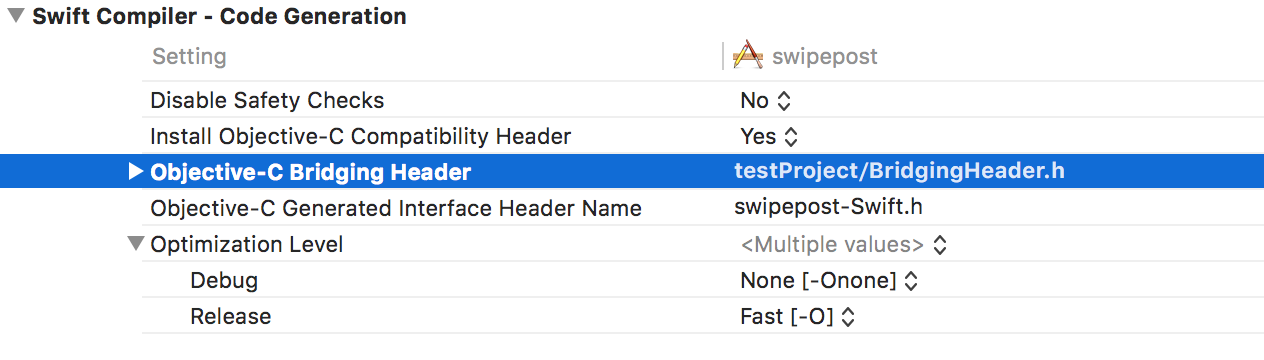Screen dimensions: 1264x360
Task: Open Install Objective-C Compatibility Header Yes popup
Action: point(769,136)
